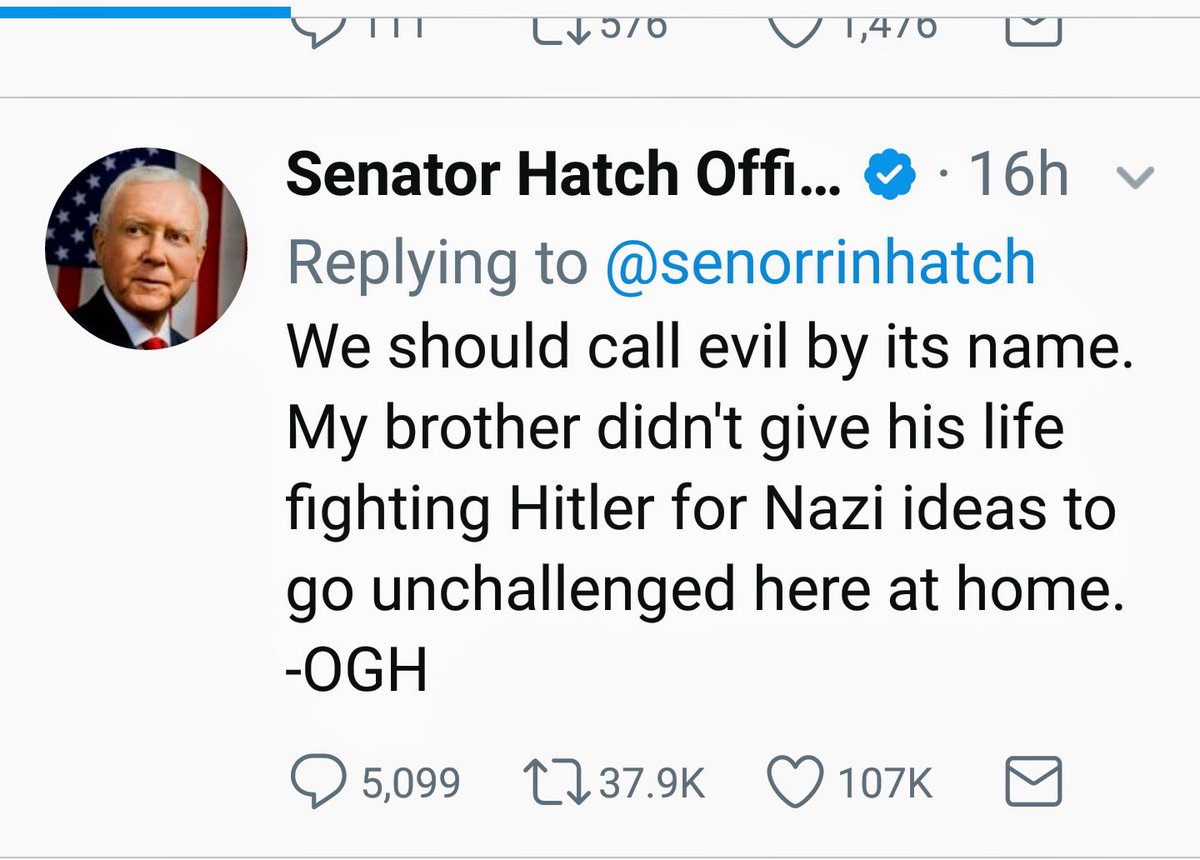
Task: Open Senator Hatch's profile picture
Action: pyautogui.click(x=146, y=248)
